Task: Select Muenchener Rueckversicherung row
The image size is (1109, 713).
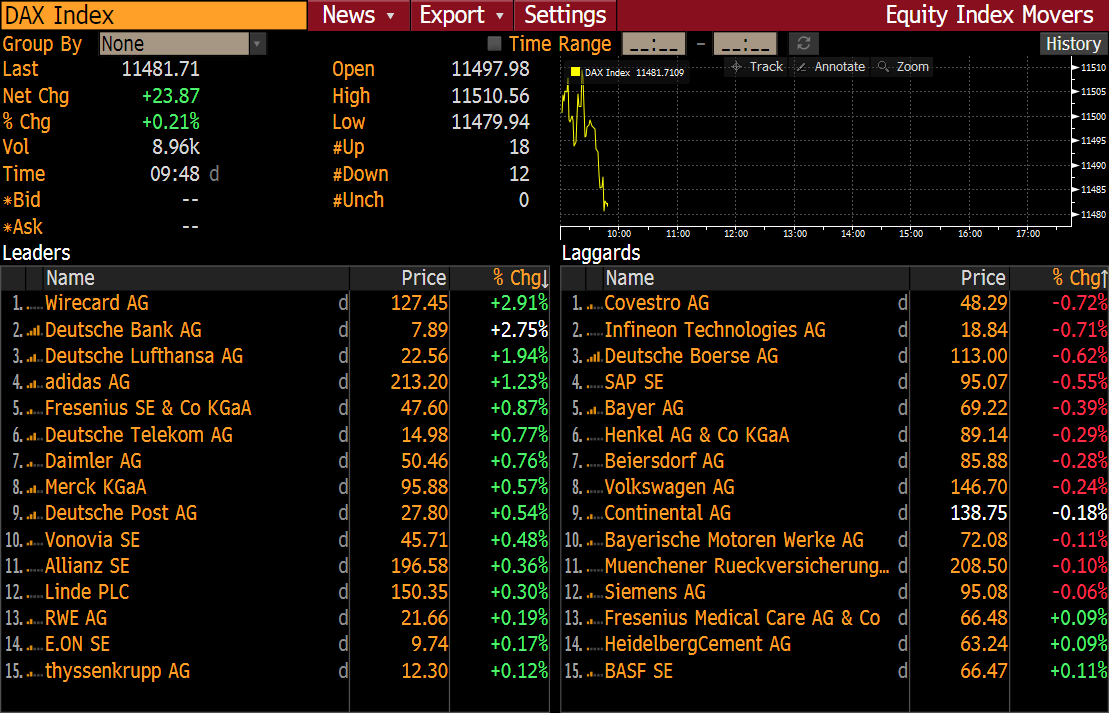Action: 835,566
